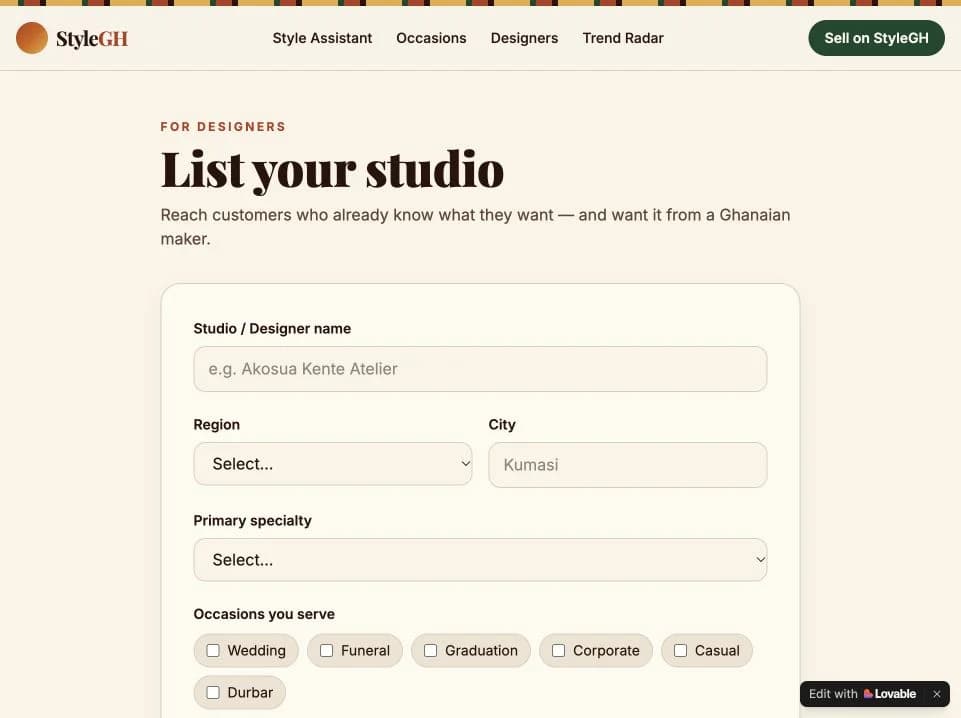Select the Corporate occasion checkbox
The image size is (961, 718).
(558, 650)
